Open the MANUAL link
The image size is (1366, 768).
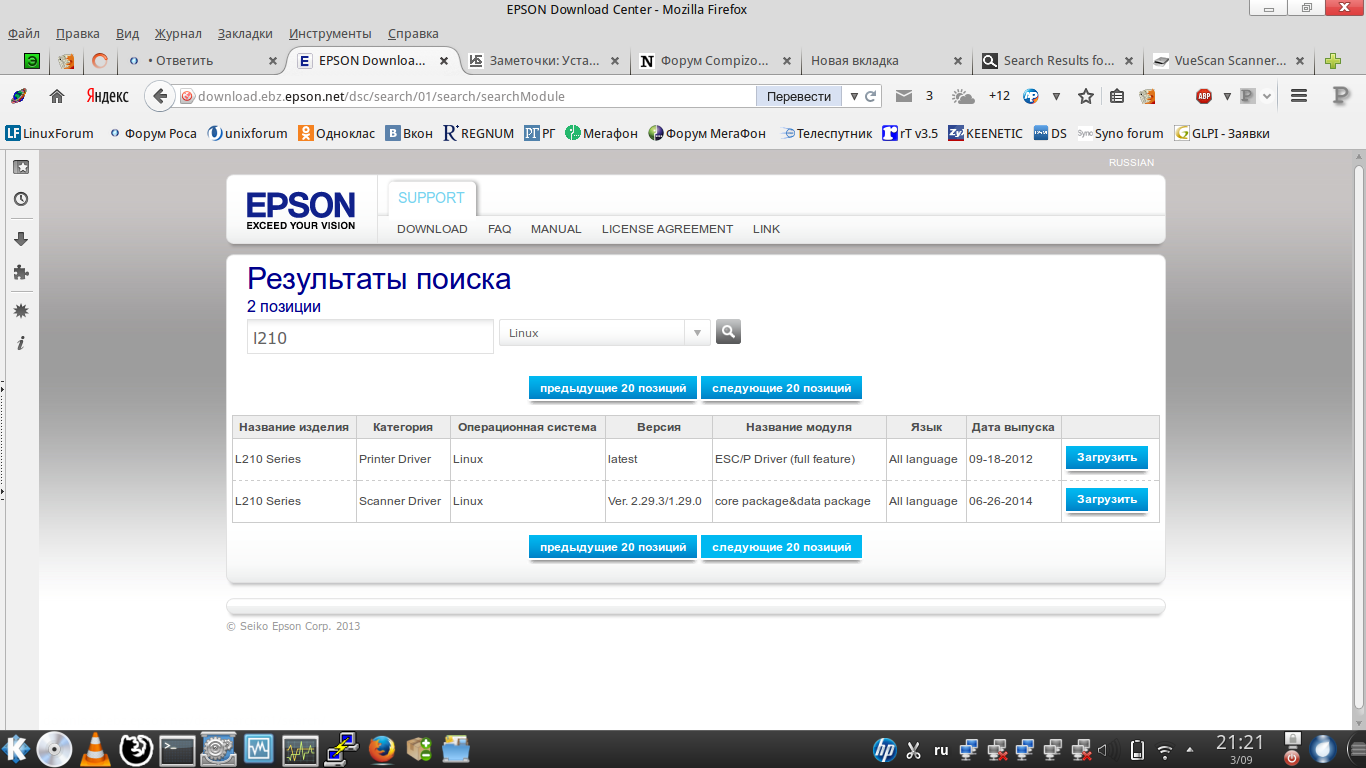coord(556,229)
